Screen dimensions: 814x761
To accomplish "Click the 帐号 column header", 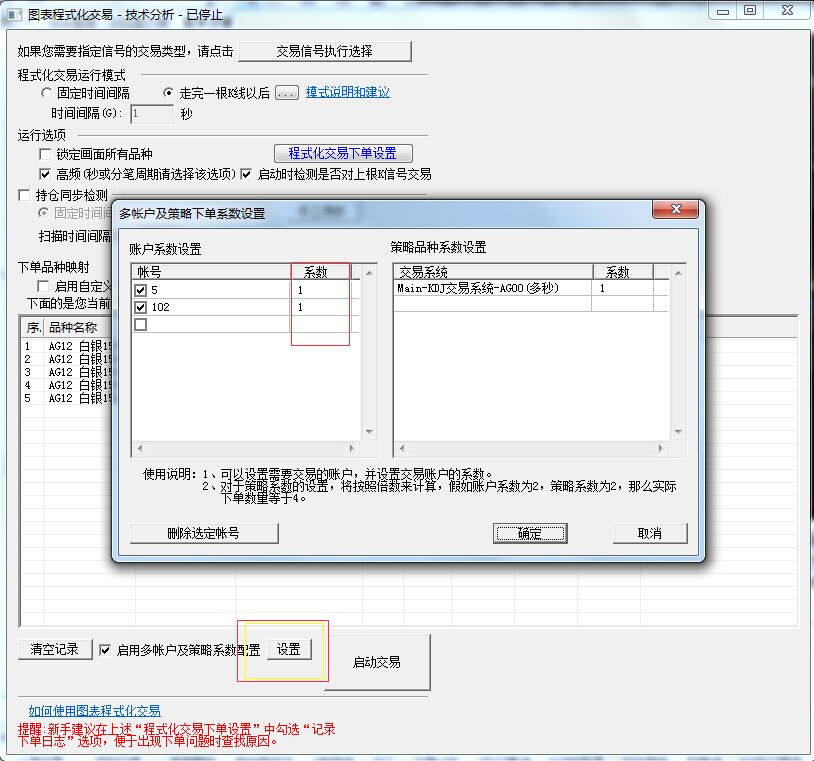I will coord(210,272).
